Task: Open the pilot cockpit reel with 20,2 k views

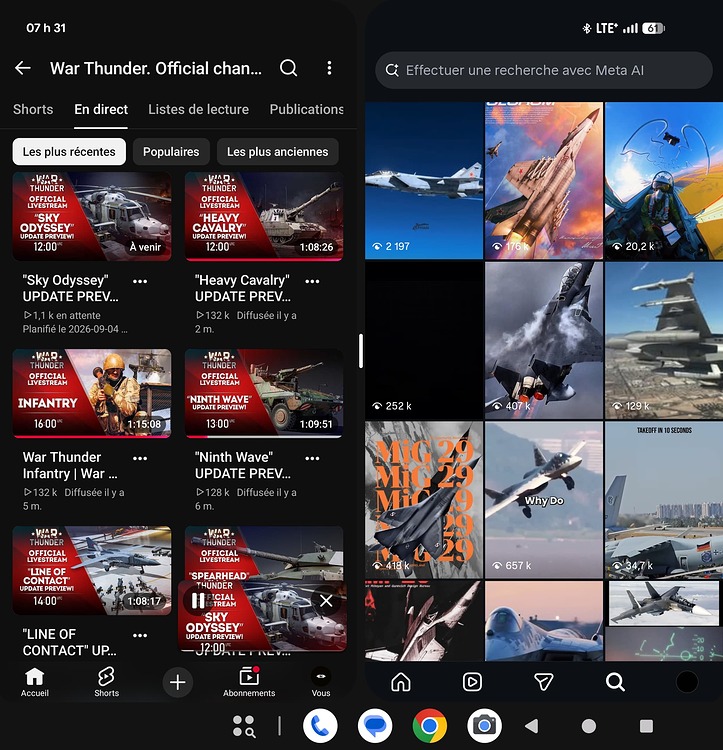Action: [x=664, y=180]
